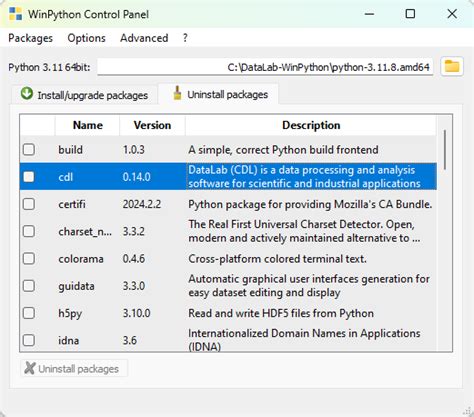Image resolution: width=474 pixels, height=417 pixels.
Task: Open the Options menu
Action: (x=86, y=38)
